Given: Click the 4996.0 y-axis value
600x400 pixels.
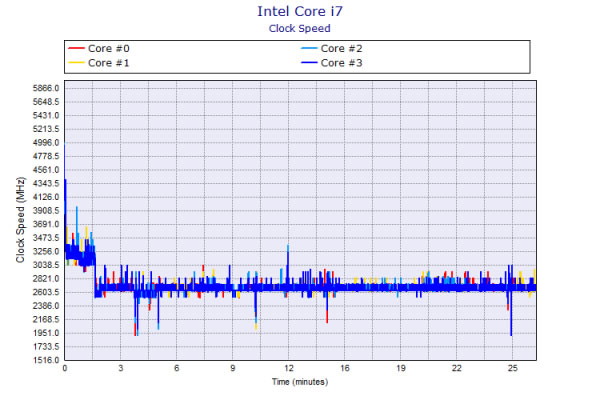Looking at the screenshot, I should tap(46, 143).
